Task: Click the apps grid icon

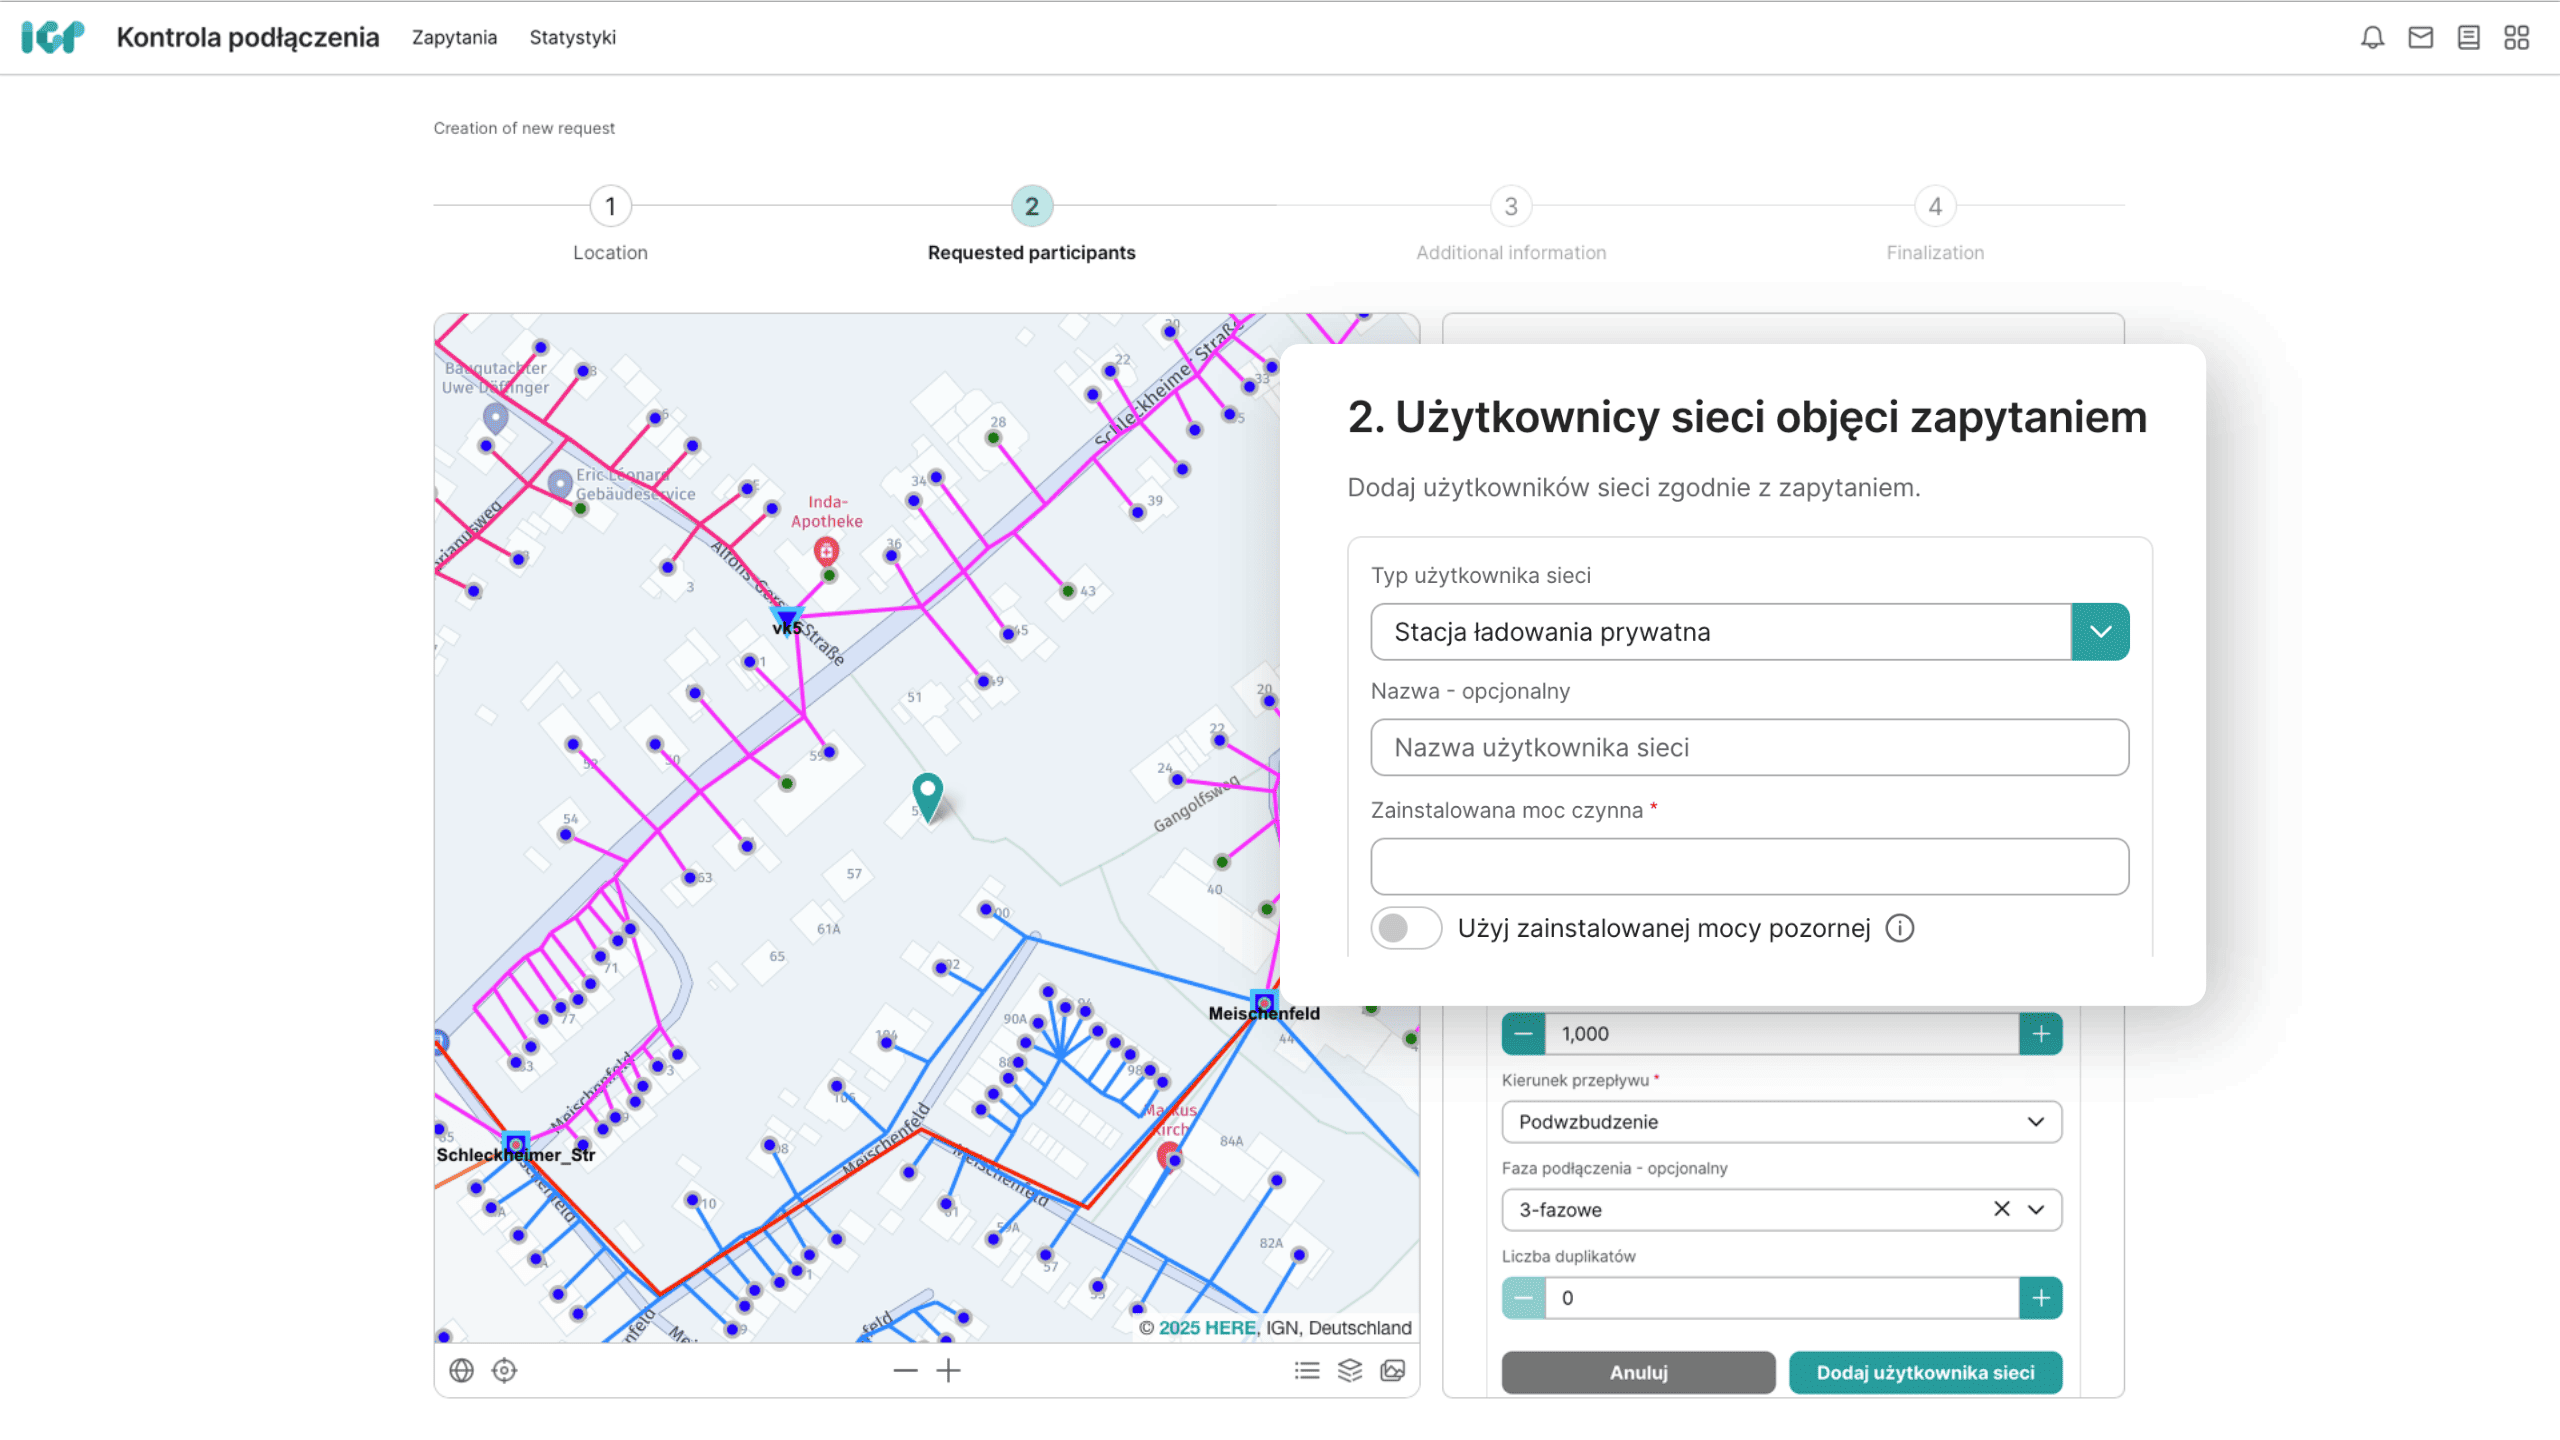Action: coord(2516,38)
